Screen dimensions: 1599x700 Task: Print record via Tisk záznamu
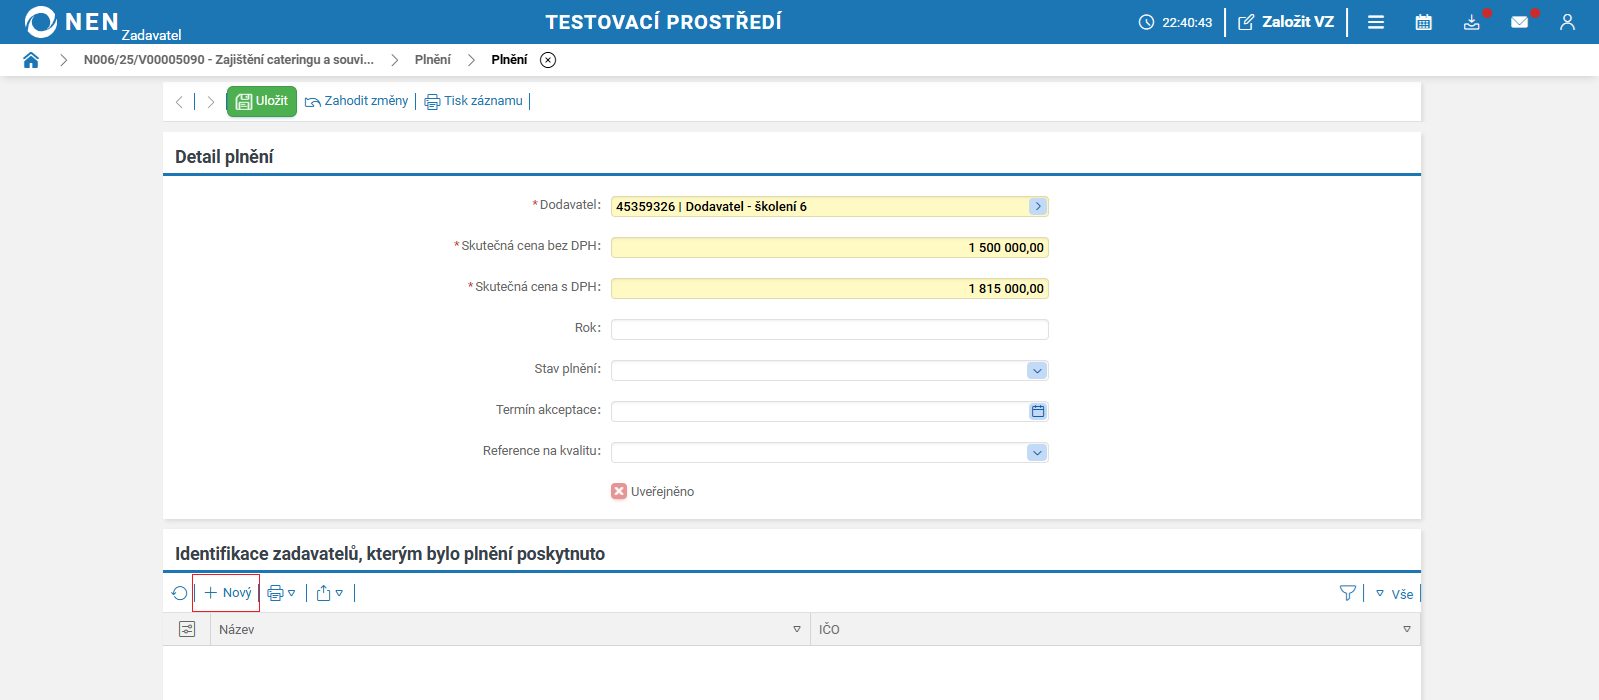tap(474, 101)
